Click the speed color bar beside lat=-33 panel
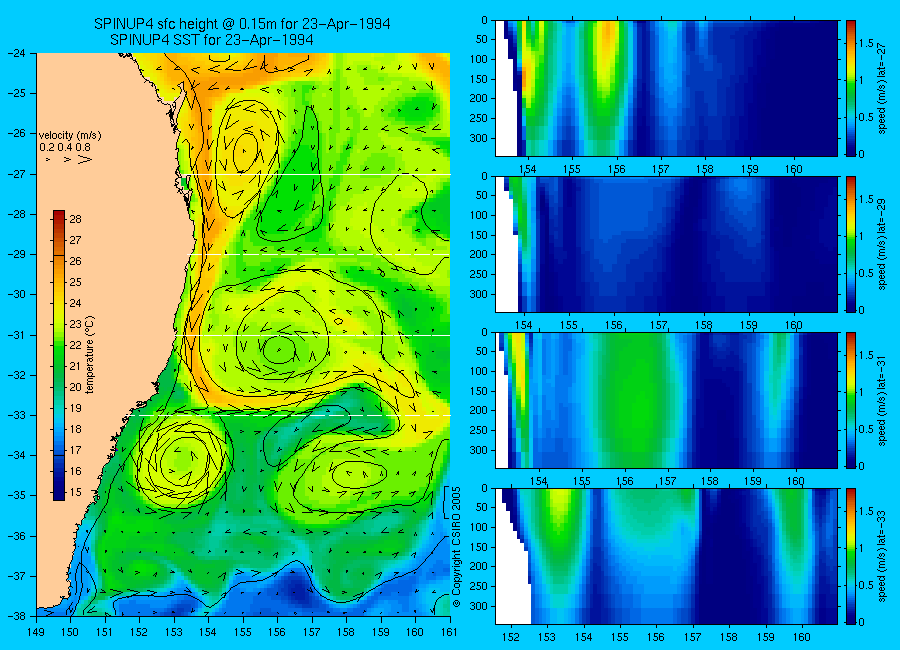This screenshot has width=900, height=650. [x=850, y=556]
